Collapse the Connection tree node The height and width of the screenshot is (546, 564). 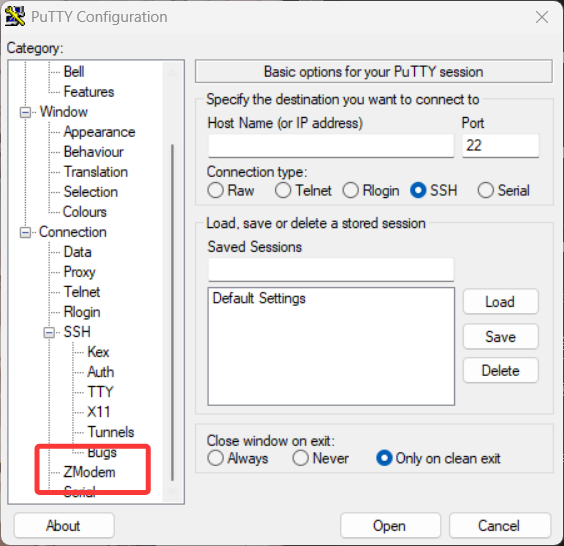25,233
